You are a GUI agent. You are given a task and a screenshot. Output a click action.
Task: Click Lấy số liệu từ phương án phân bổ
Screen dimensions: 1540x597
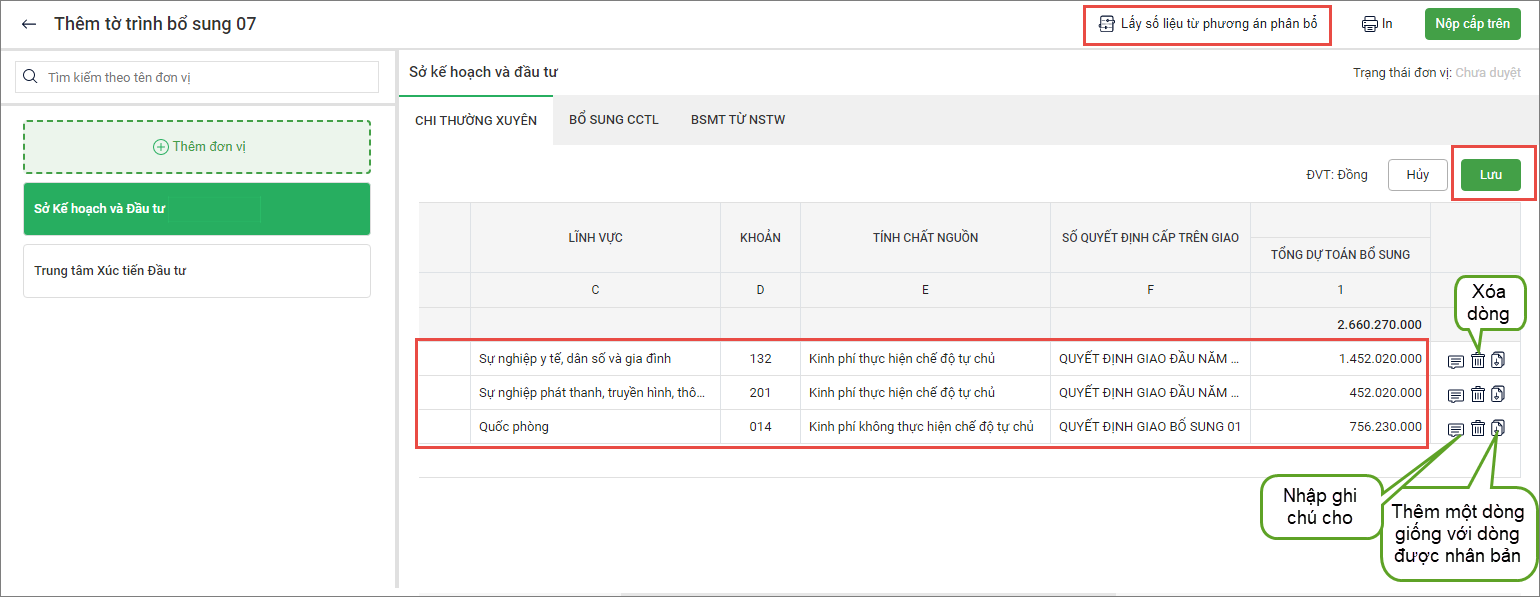(1207, 24)
